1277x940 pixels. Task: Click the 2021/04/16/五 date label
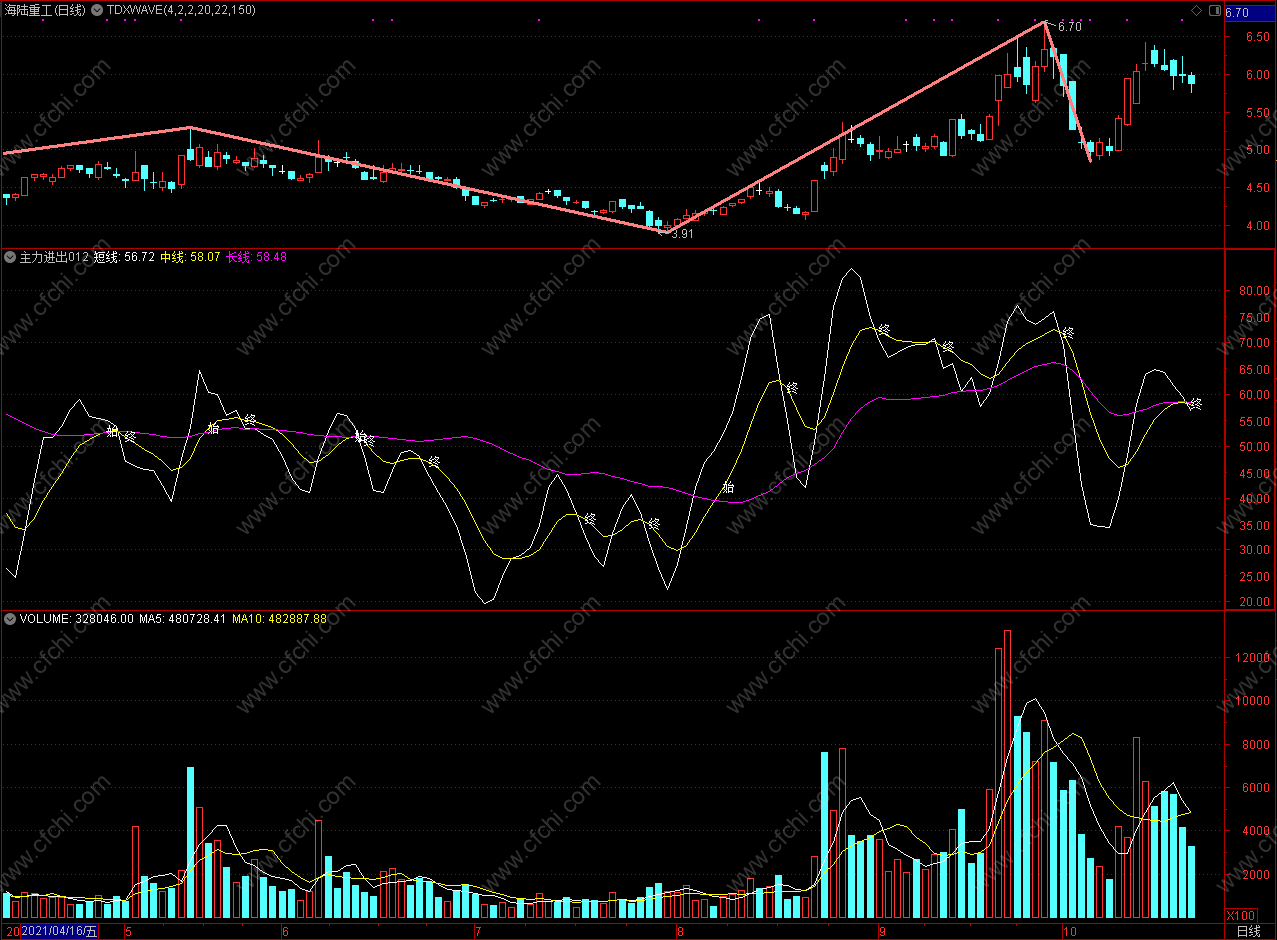[60, 931]
